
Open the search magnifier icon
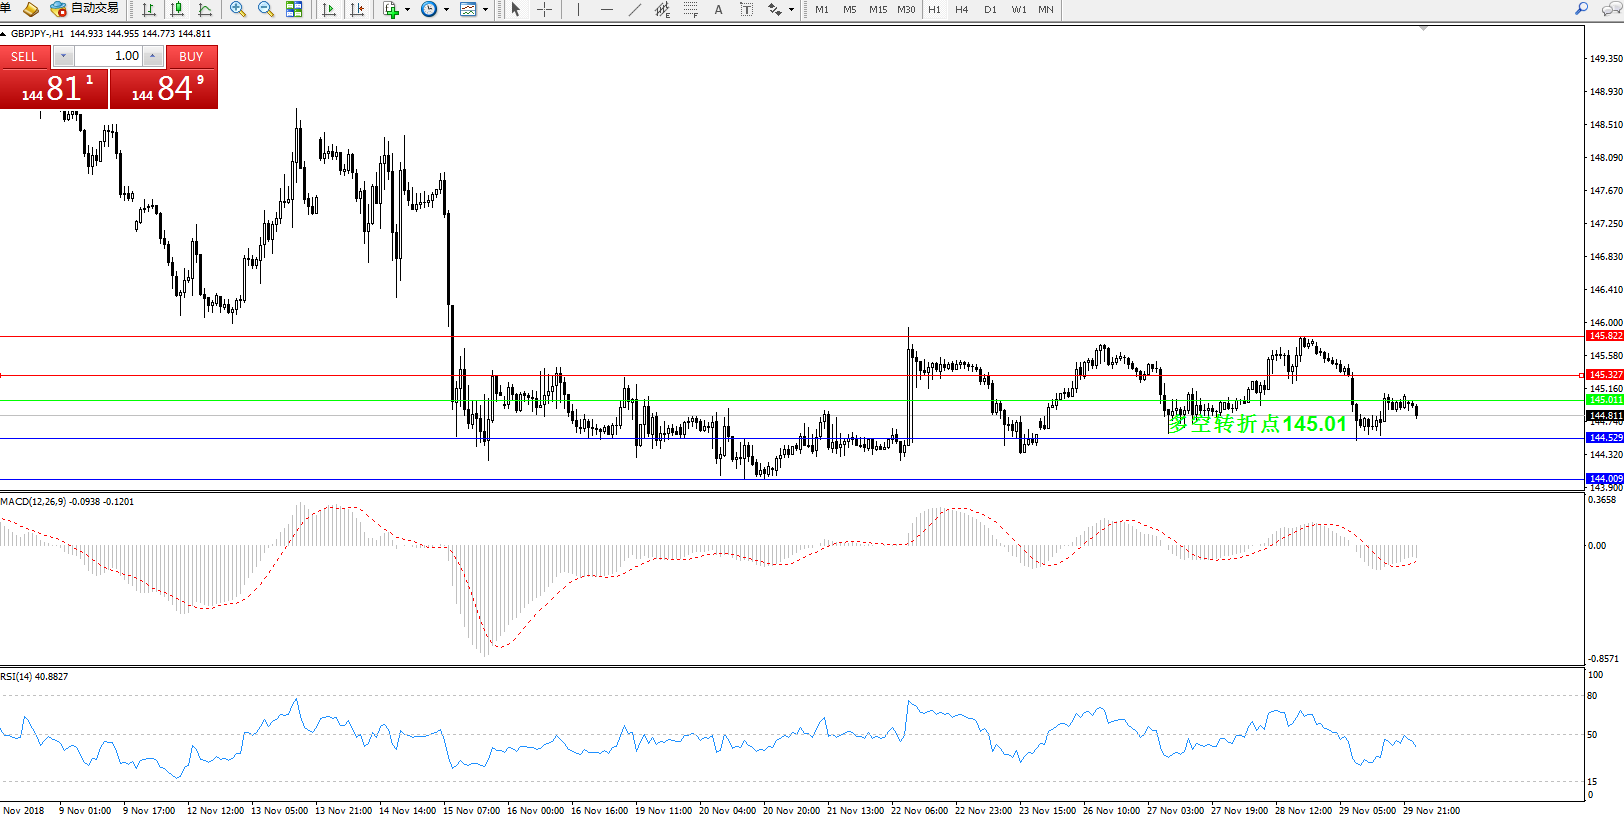coord(1581,9)
